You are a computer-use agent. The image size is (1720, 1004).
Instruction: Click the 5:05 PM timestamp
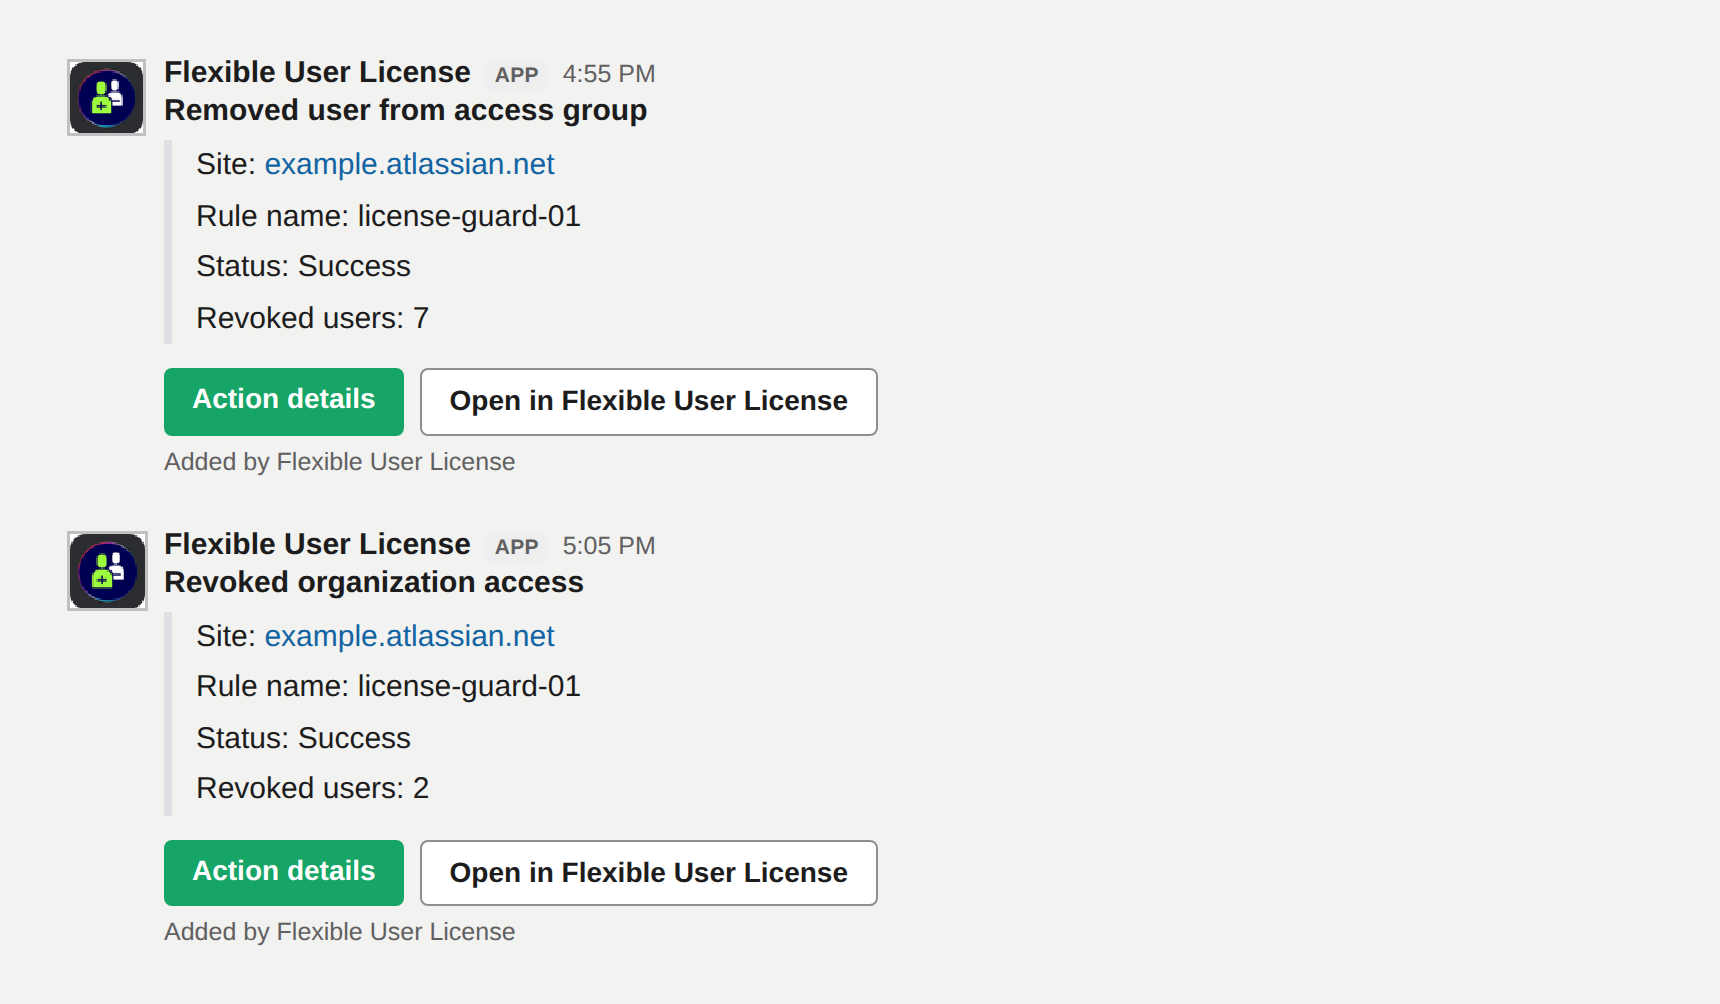(609, 546)
